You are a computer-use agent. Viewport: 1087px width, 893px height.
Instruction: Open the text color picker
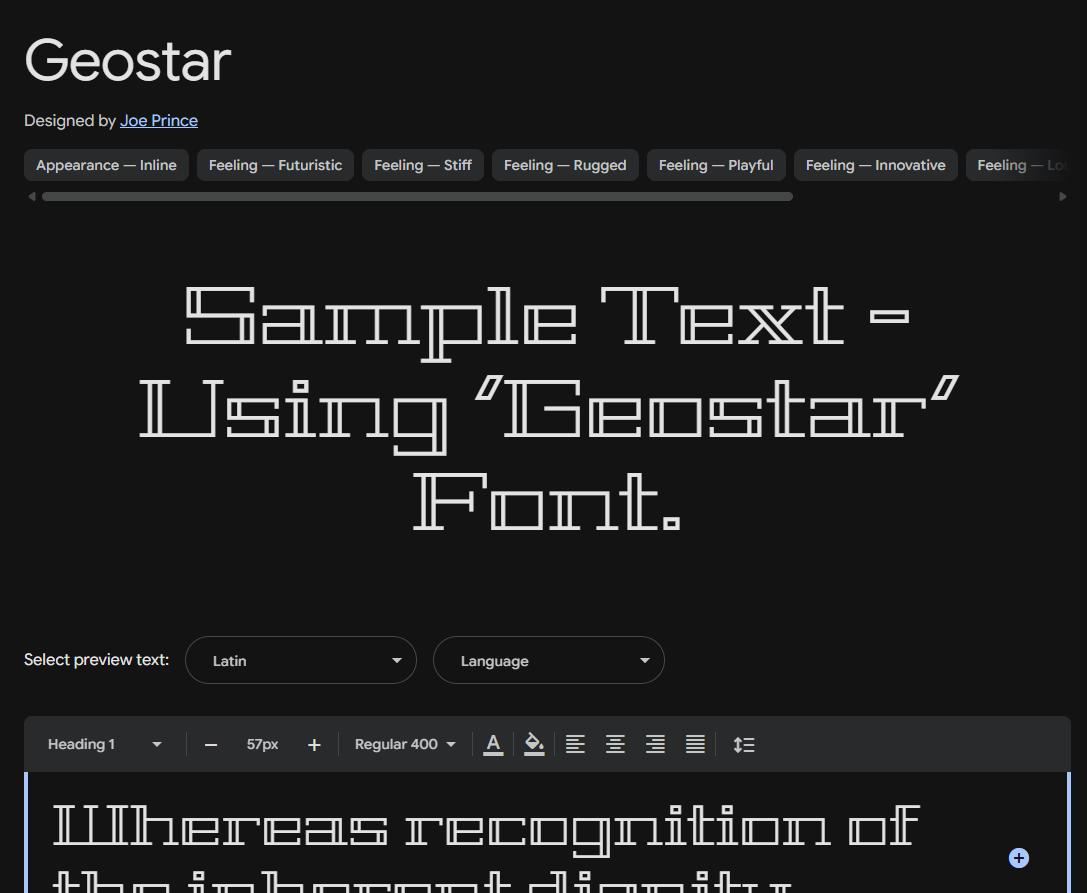493,745
